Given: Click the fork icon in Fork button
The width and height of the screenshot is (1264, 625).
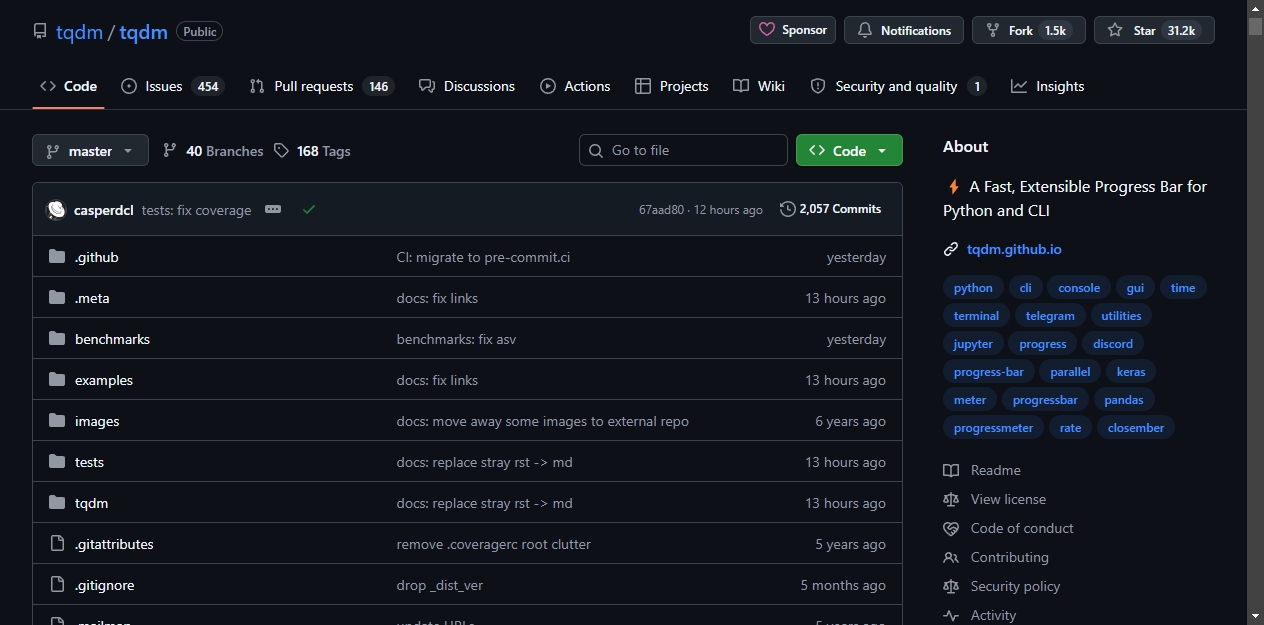Looking at the screenshot, I should (993, 31).
